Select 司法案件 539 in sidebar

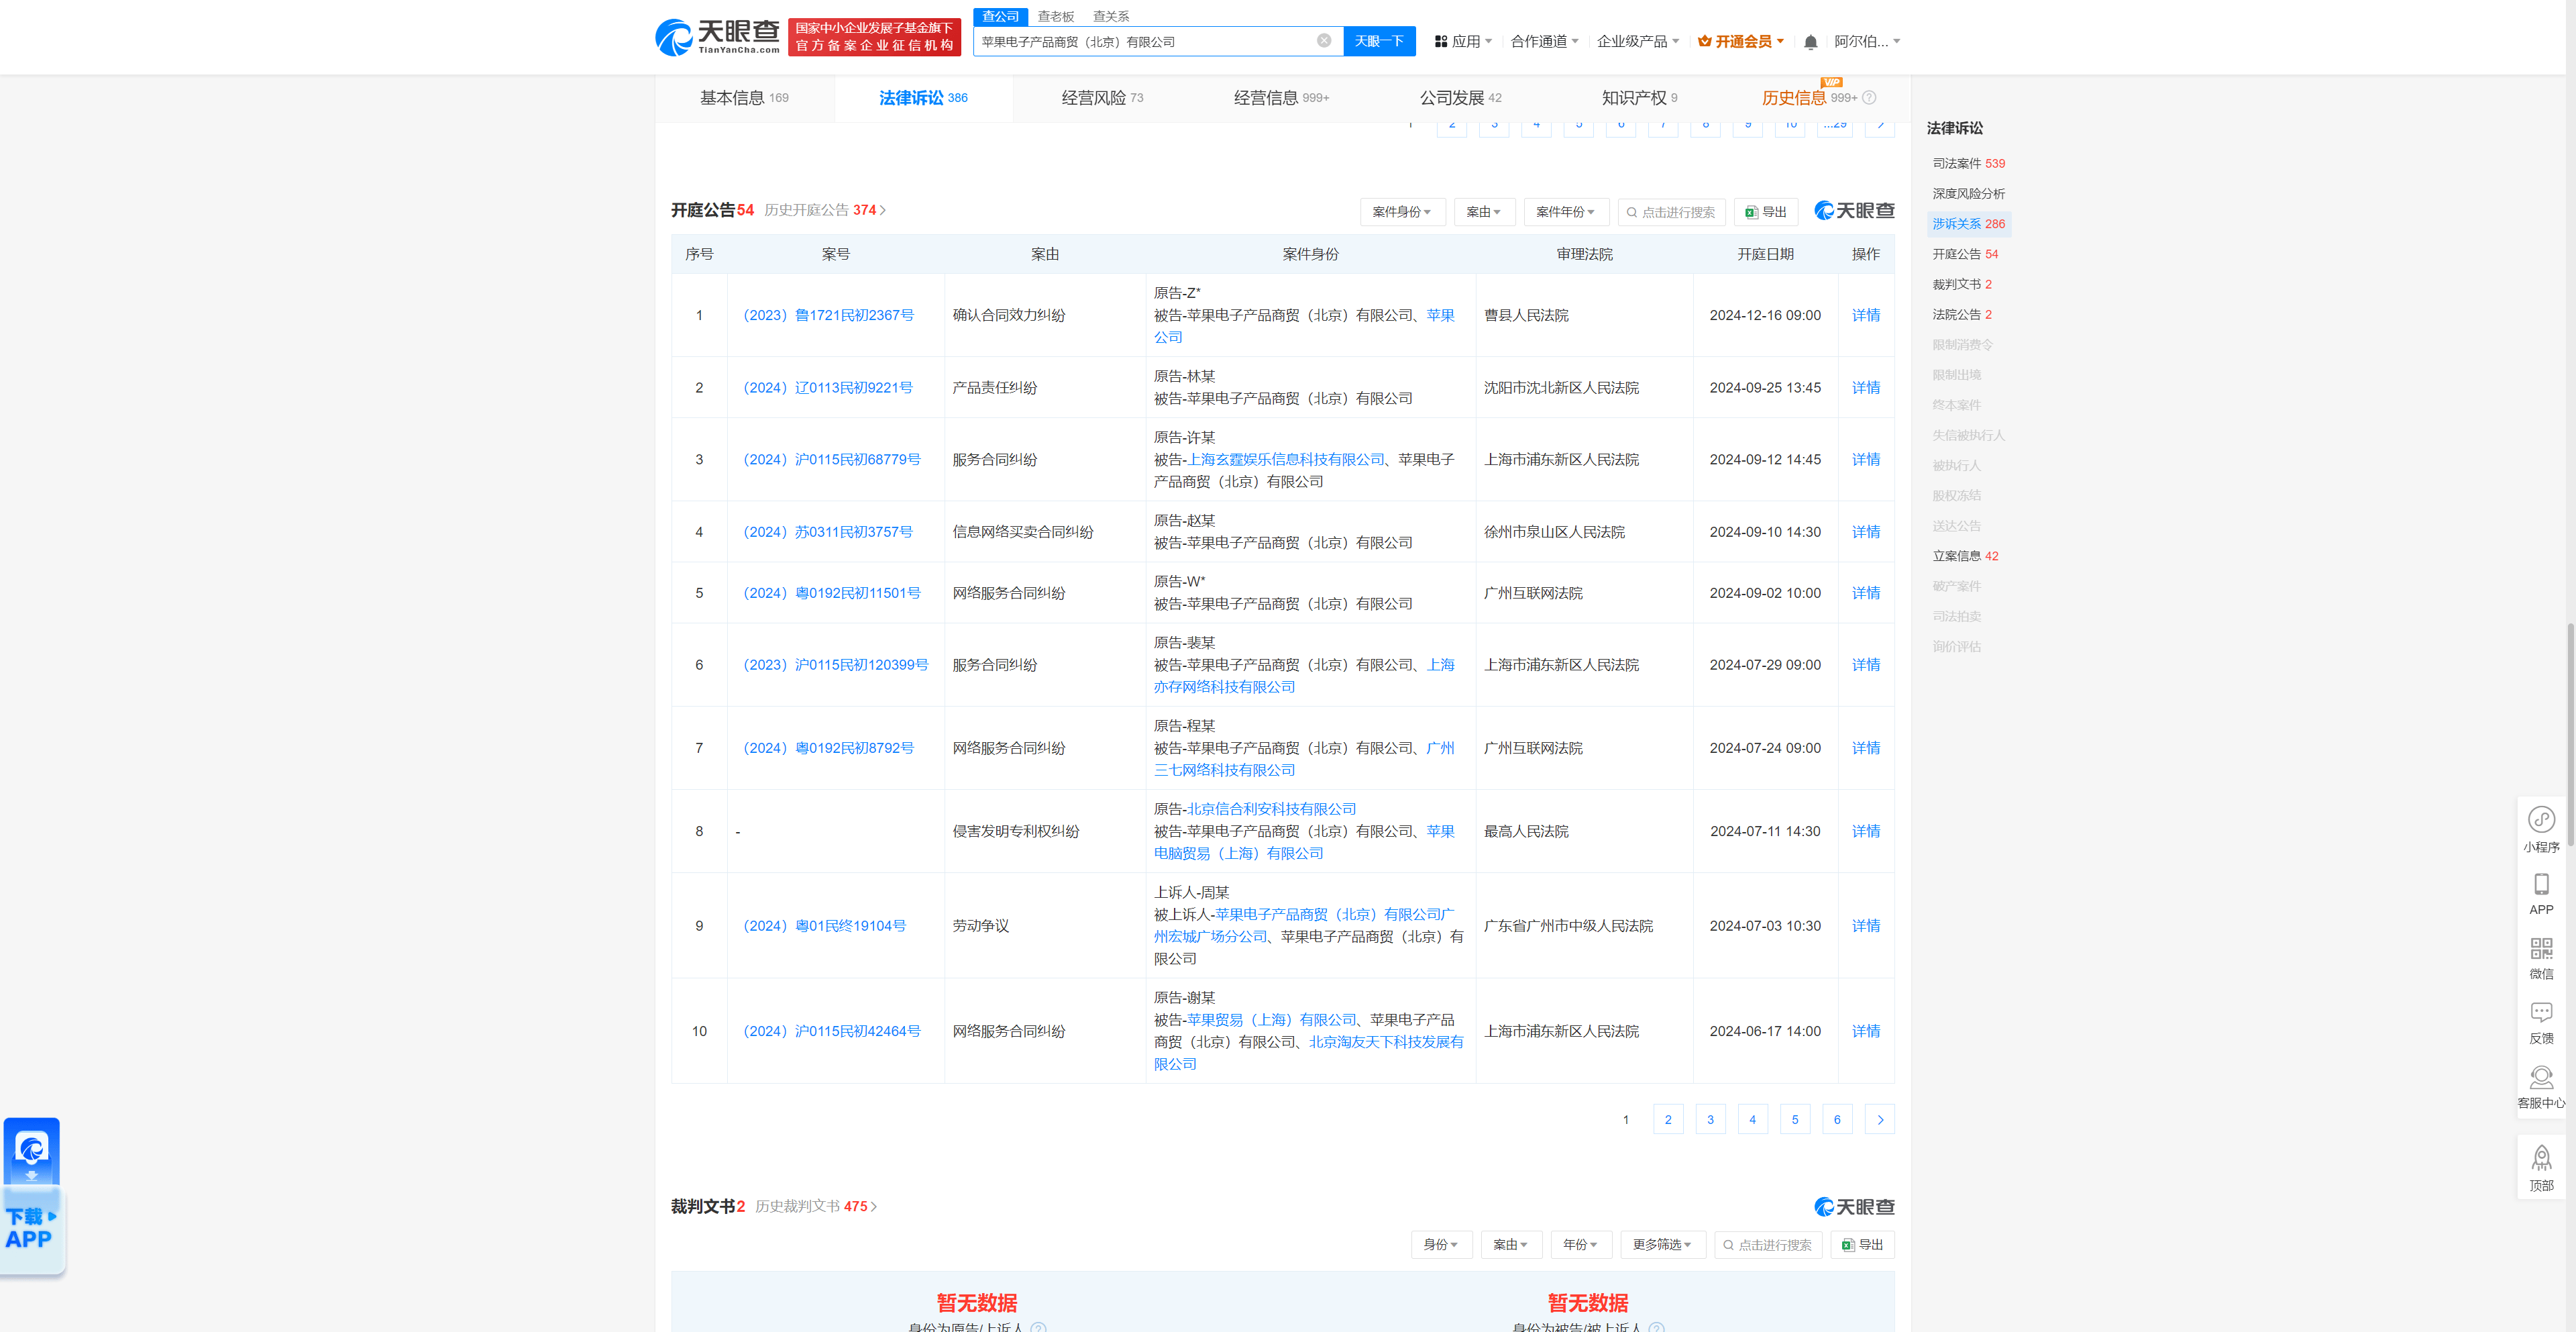pos(1968,164)
